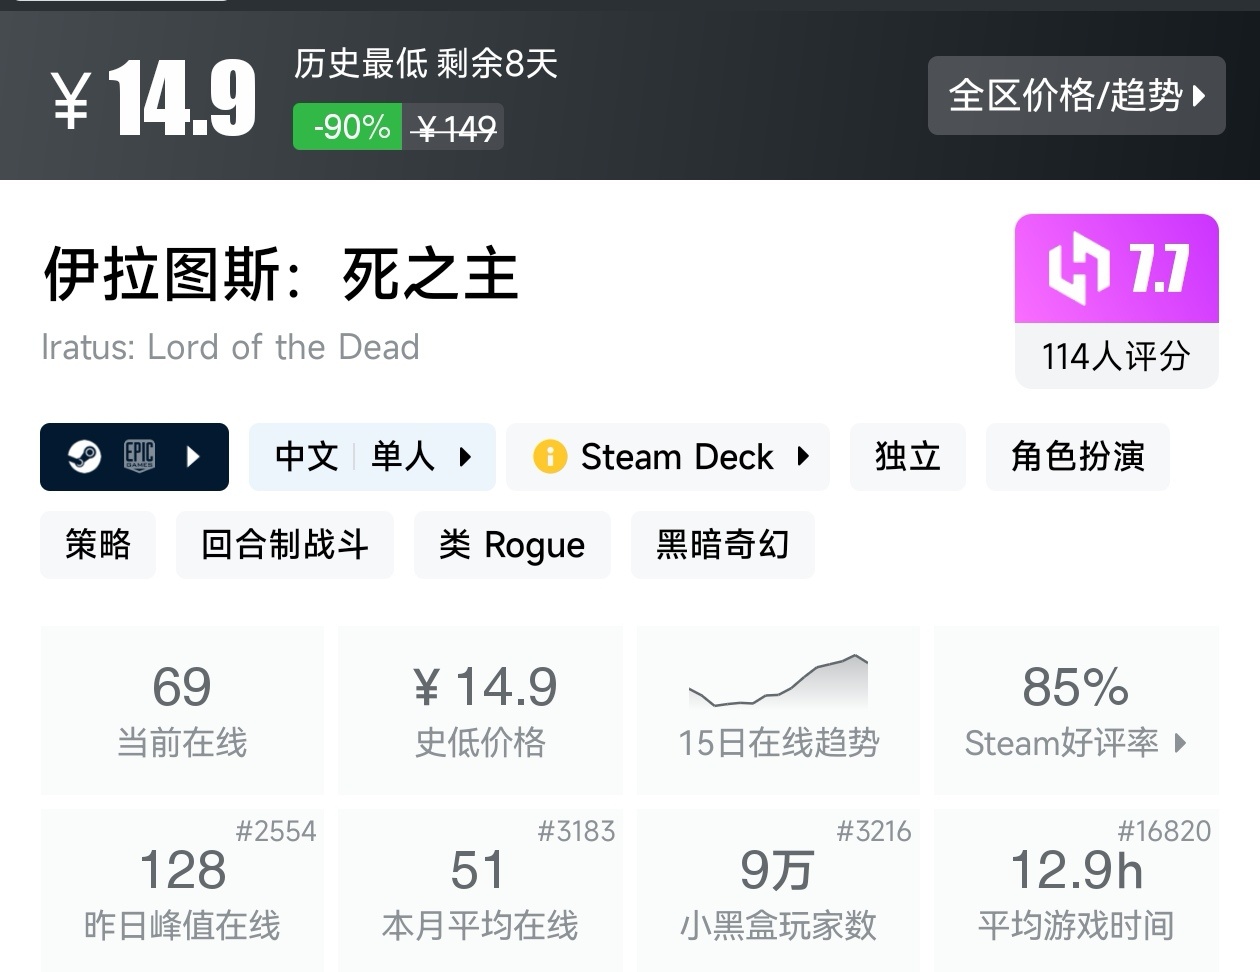This screenshot has height=972, width=1260.
Task: Click the green -90% discount badge
Action: (348, 127)
